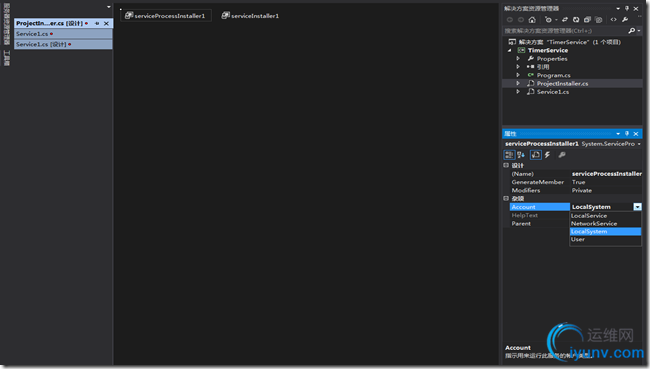Click Sync with Active Document icon
650x369 pixels.
pos(565,19)
